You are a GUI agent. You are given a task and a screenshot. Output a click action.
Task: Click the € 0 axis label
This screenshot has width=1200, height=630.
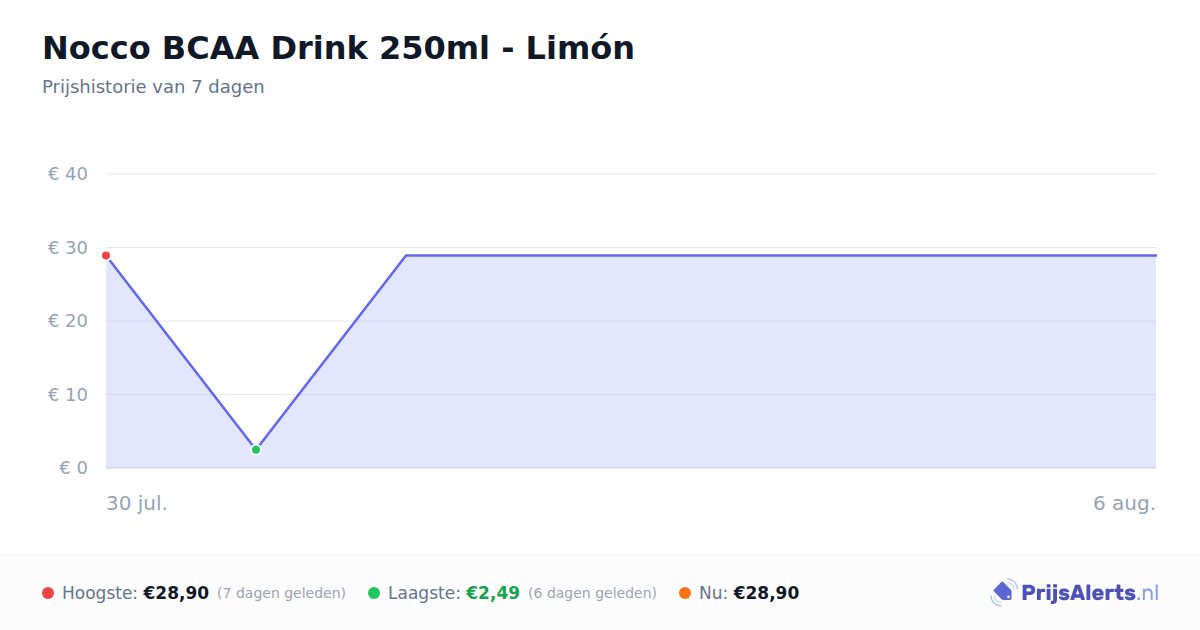[74, 468]
